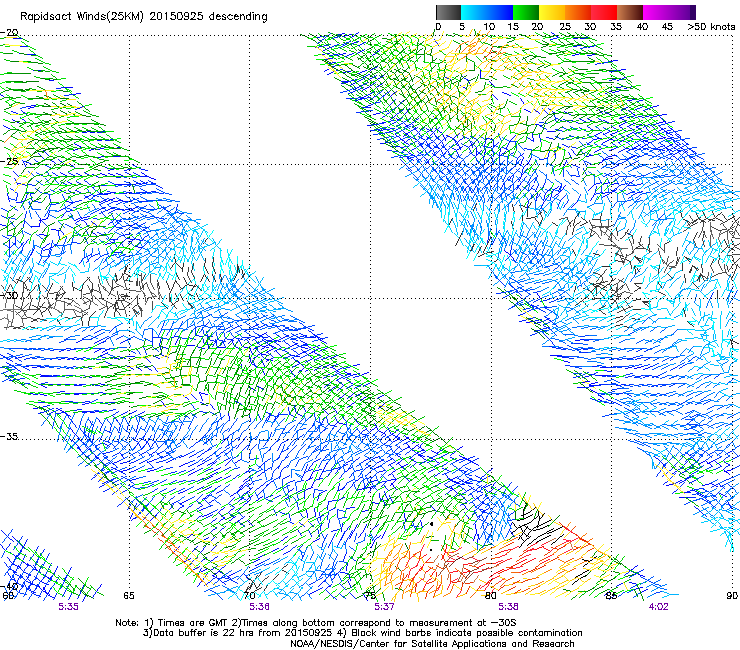
Task: Click the '15' label under the color bar
Action: (513, 27)
